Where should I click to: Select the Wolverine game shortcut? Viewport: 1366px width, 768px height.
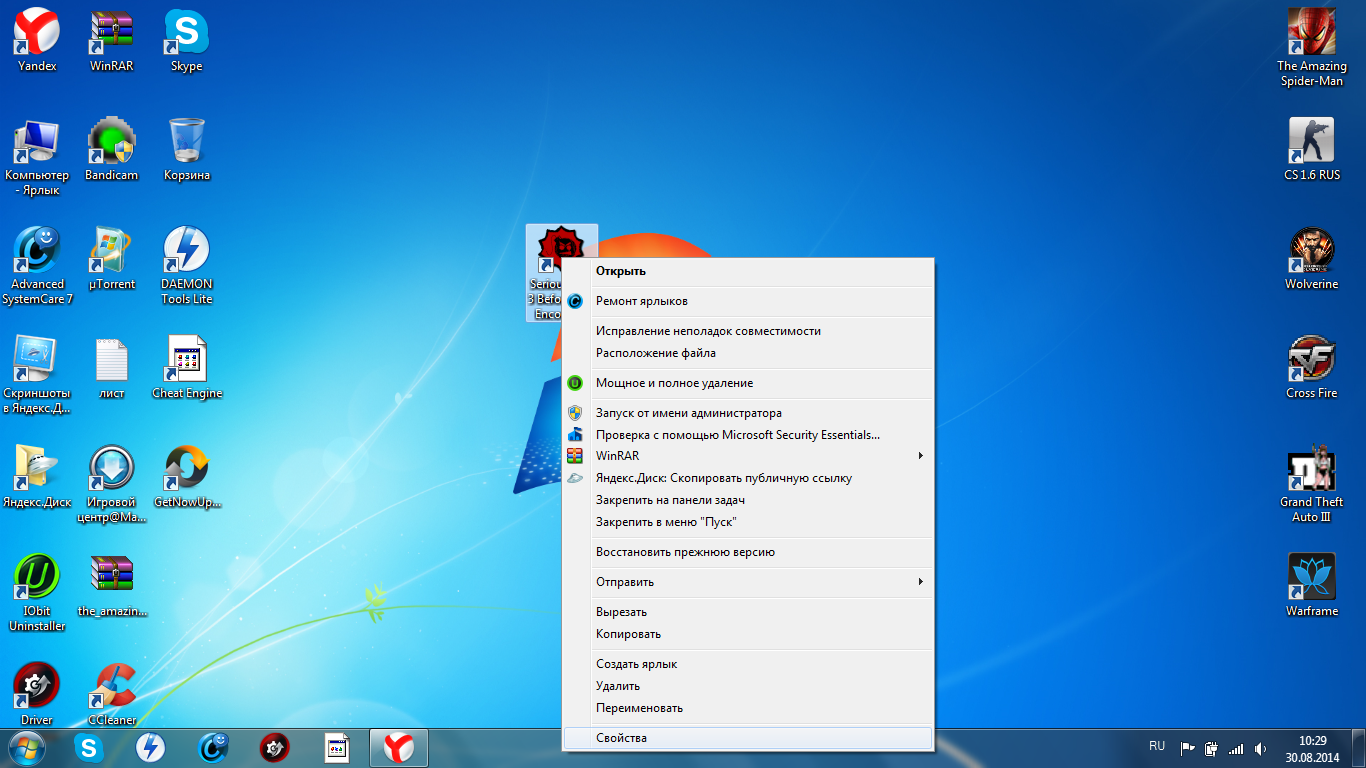(1312, 259)
